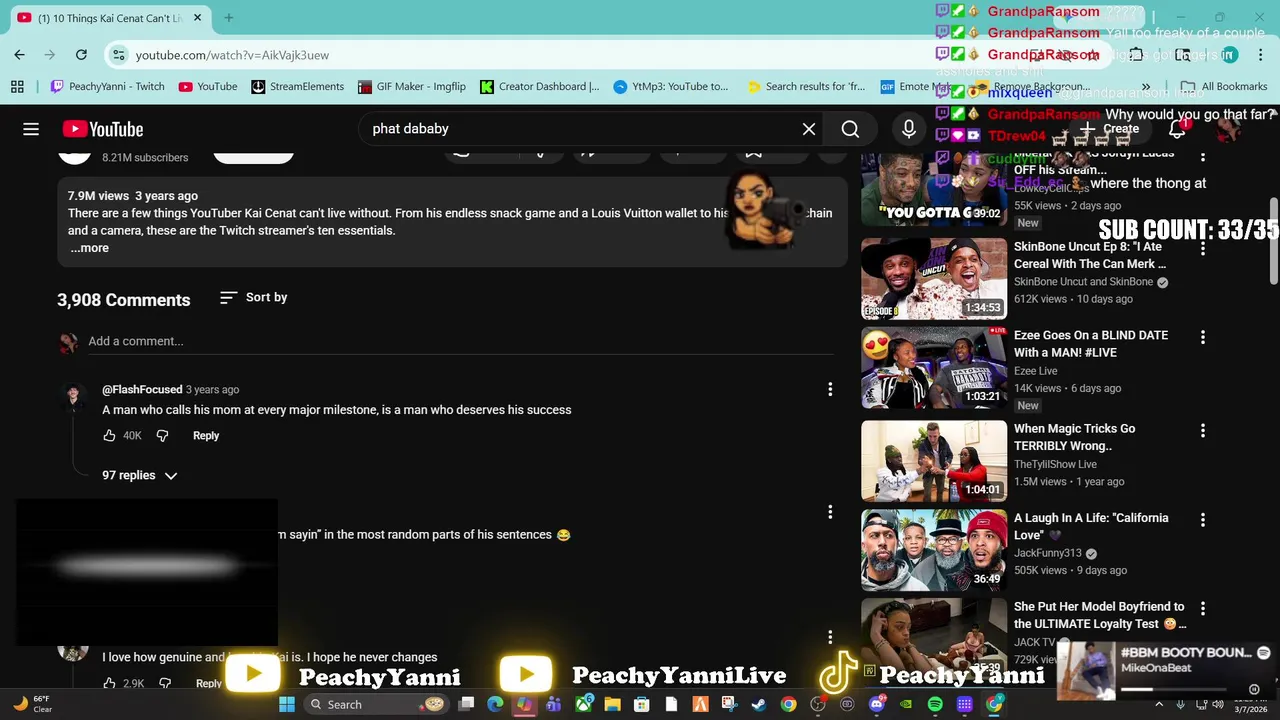Image resolution: width=1280 pixels, height=720 pixels.
Task: Visit JackFunny313 channel name
Action: coord(1048,553)
